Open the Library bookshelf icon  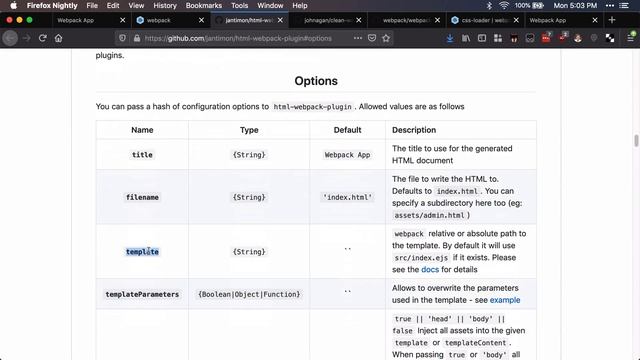tap(466, 38)
